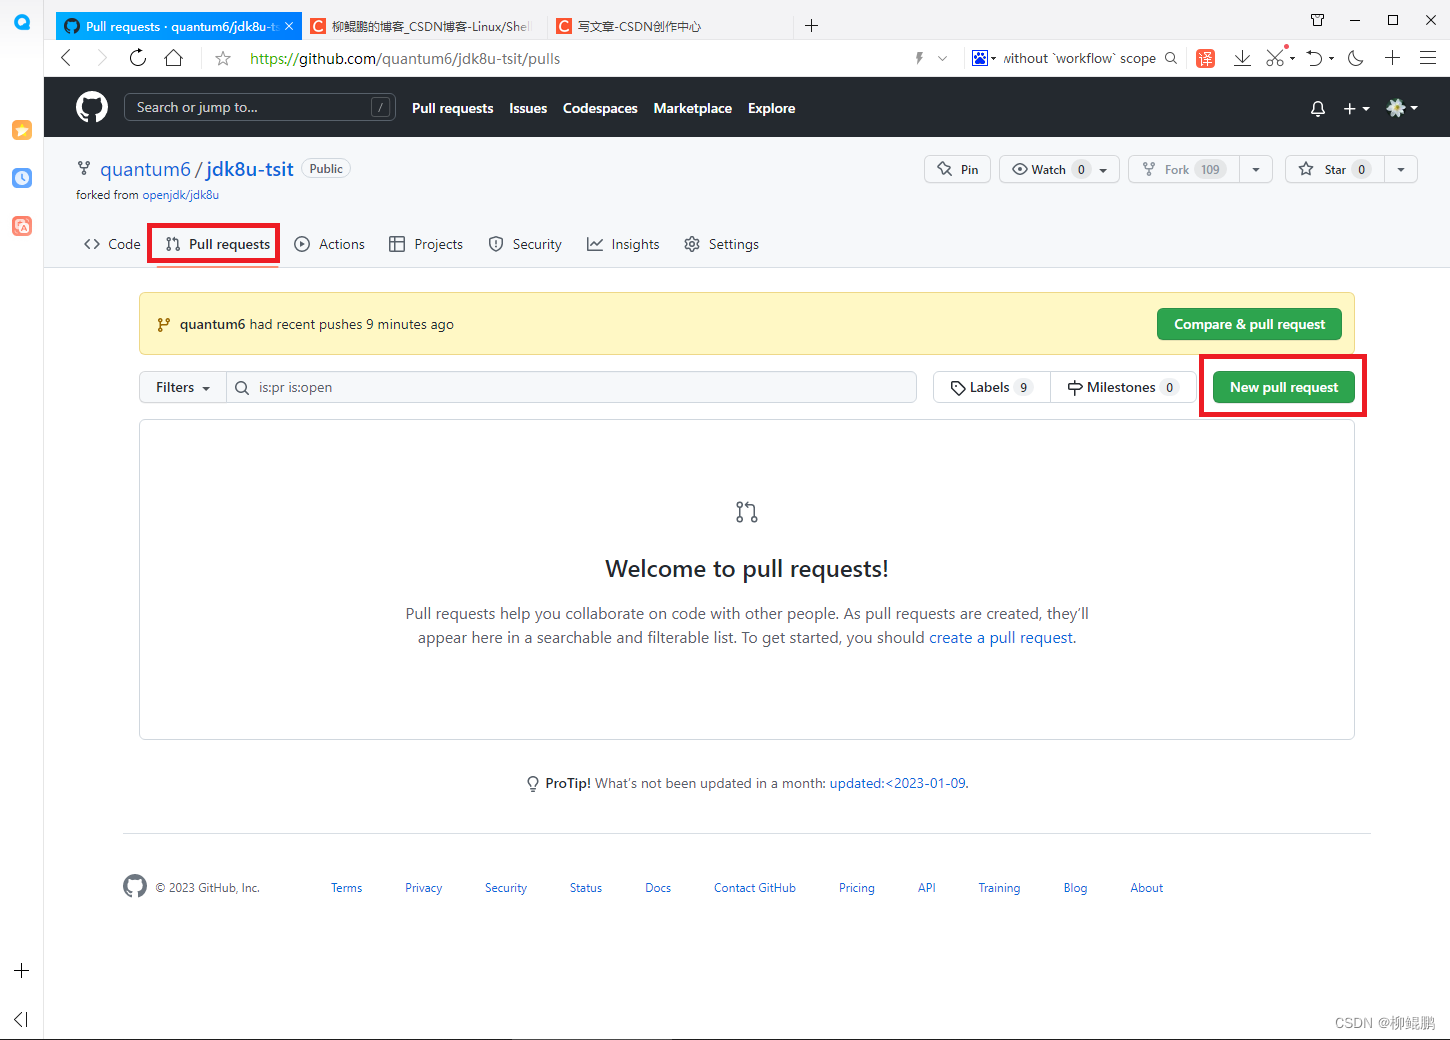This screenshot has width=1450, height=1040.
Task: Open the browser download manager icon
Action: coord(1242,58)
